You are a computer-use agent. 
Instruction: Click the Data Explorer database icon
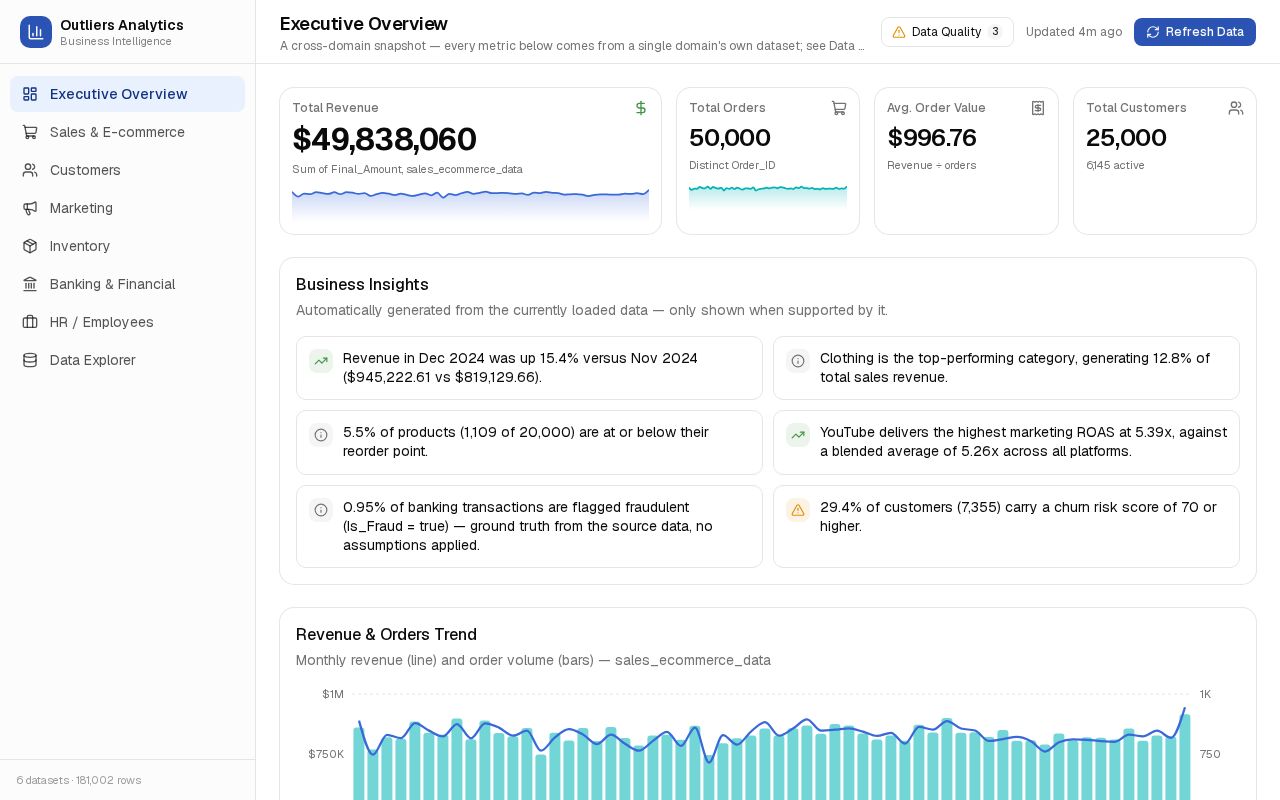tap(30, 360)
